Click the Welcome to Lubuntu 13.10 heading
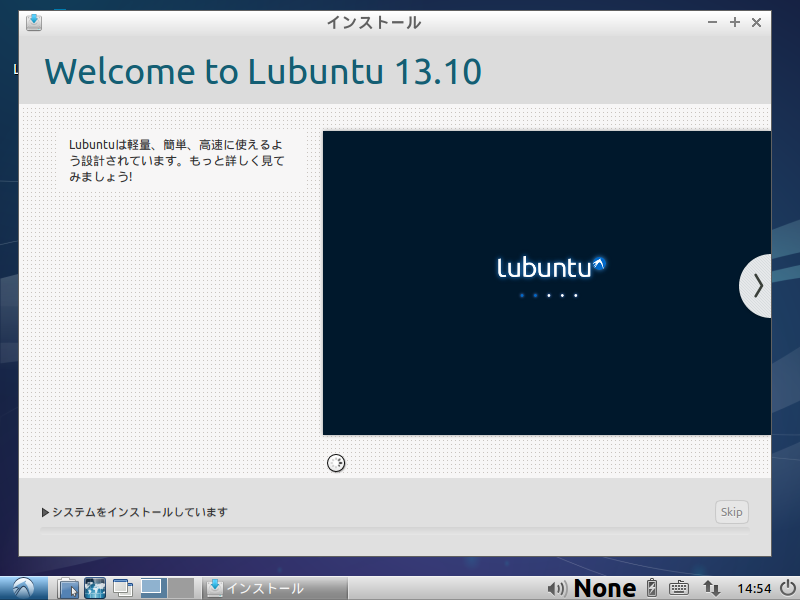Screen dimensions: 800x600 click(x=263, y=71)
